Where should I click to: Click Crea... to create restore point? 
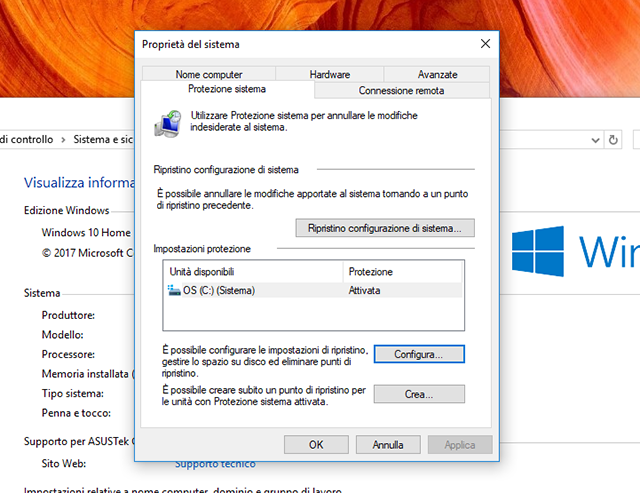pyautogui.click(x=419, y=394)
